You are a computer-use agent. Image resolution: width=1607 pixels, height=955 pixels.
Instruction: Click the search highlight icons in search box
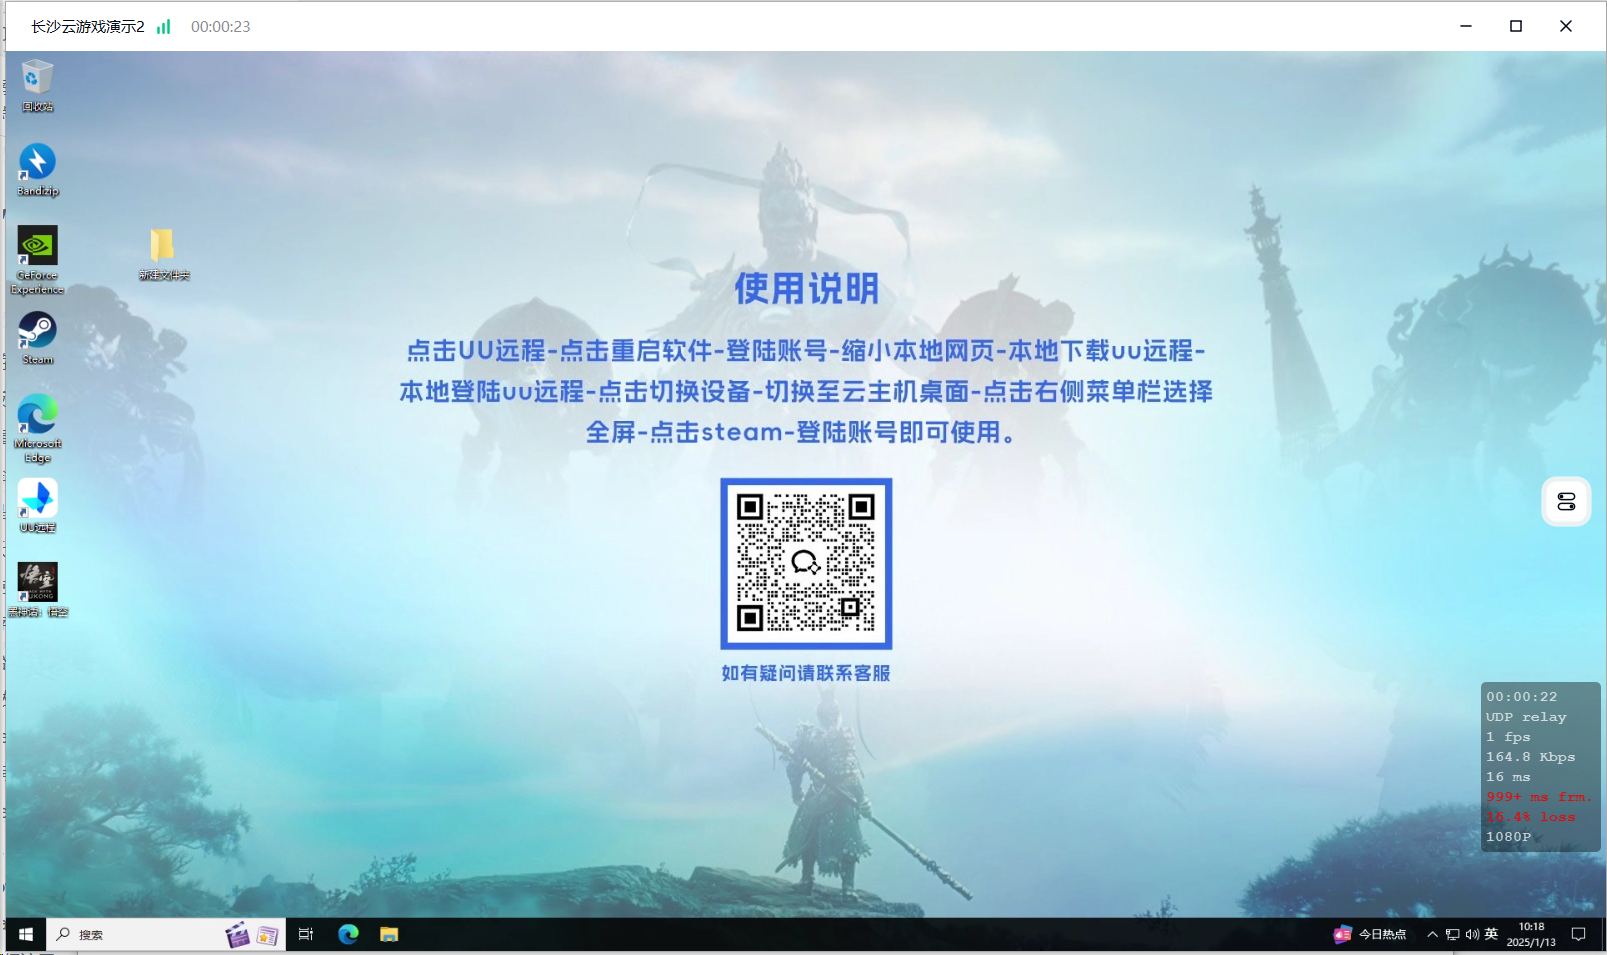tap(252, 934)
